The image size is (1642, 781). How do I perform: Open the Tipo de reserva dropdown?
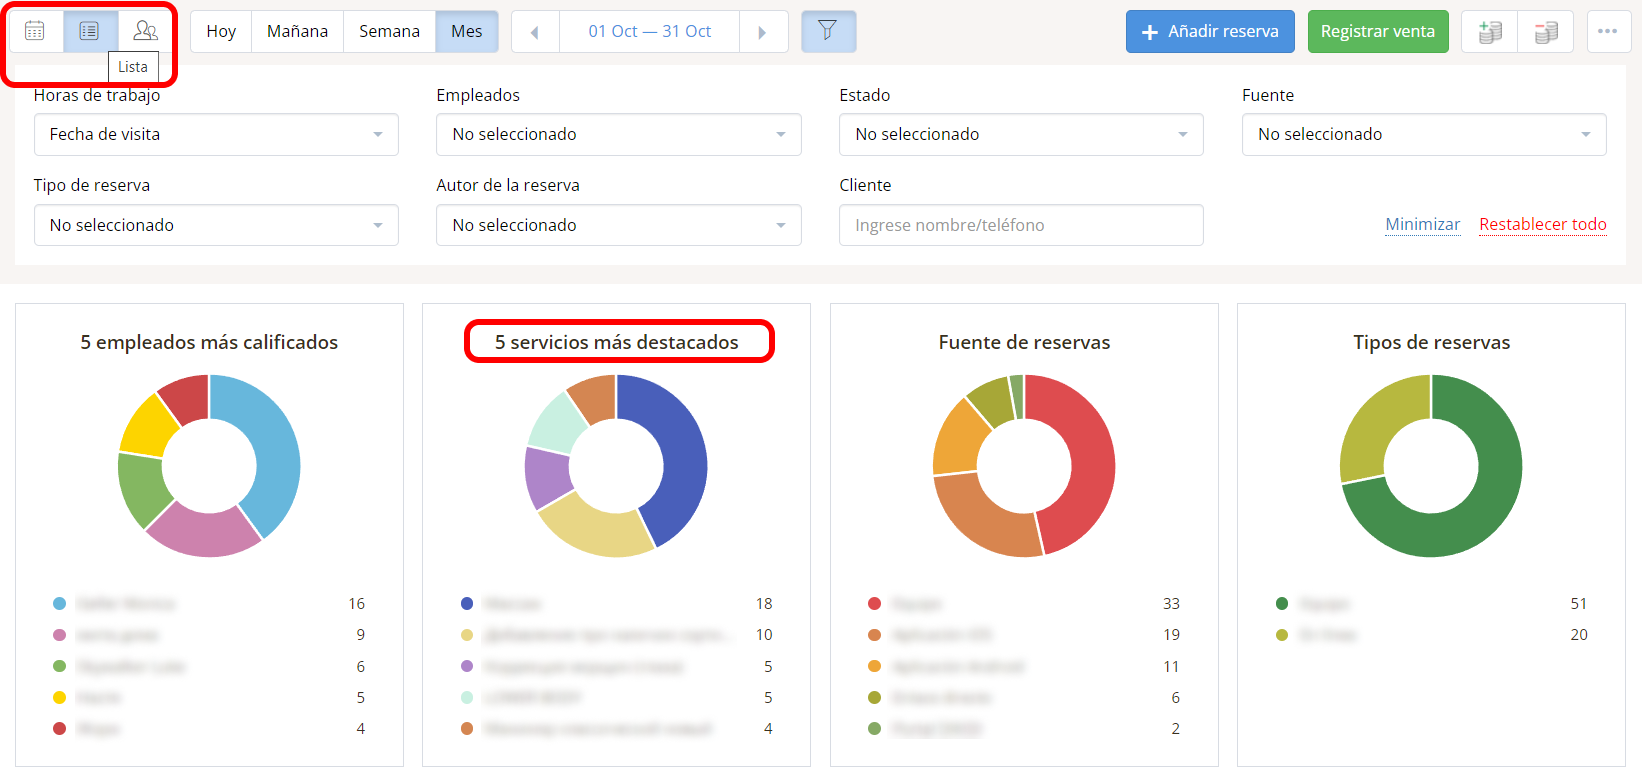[216, 225]
